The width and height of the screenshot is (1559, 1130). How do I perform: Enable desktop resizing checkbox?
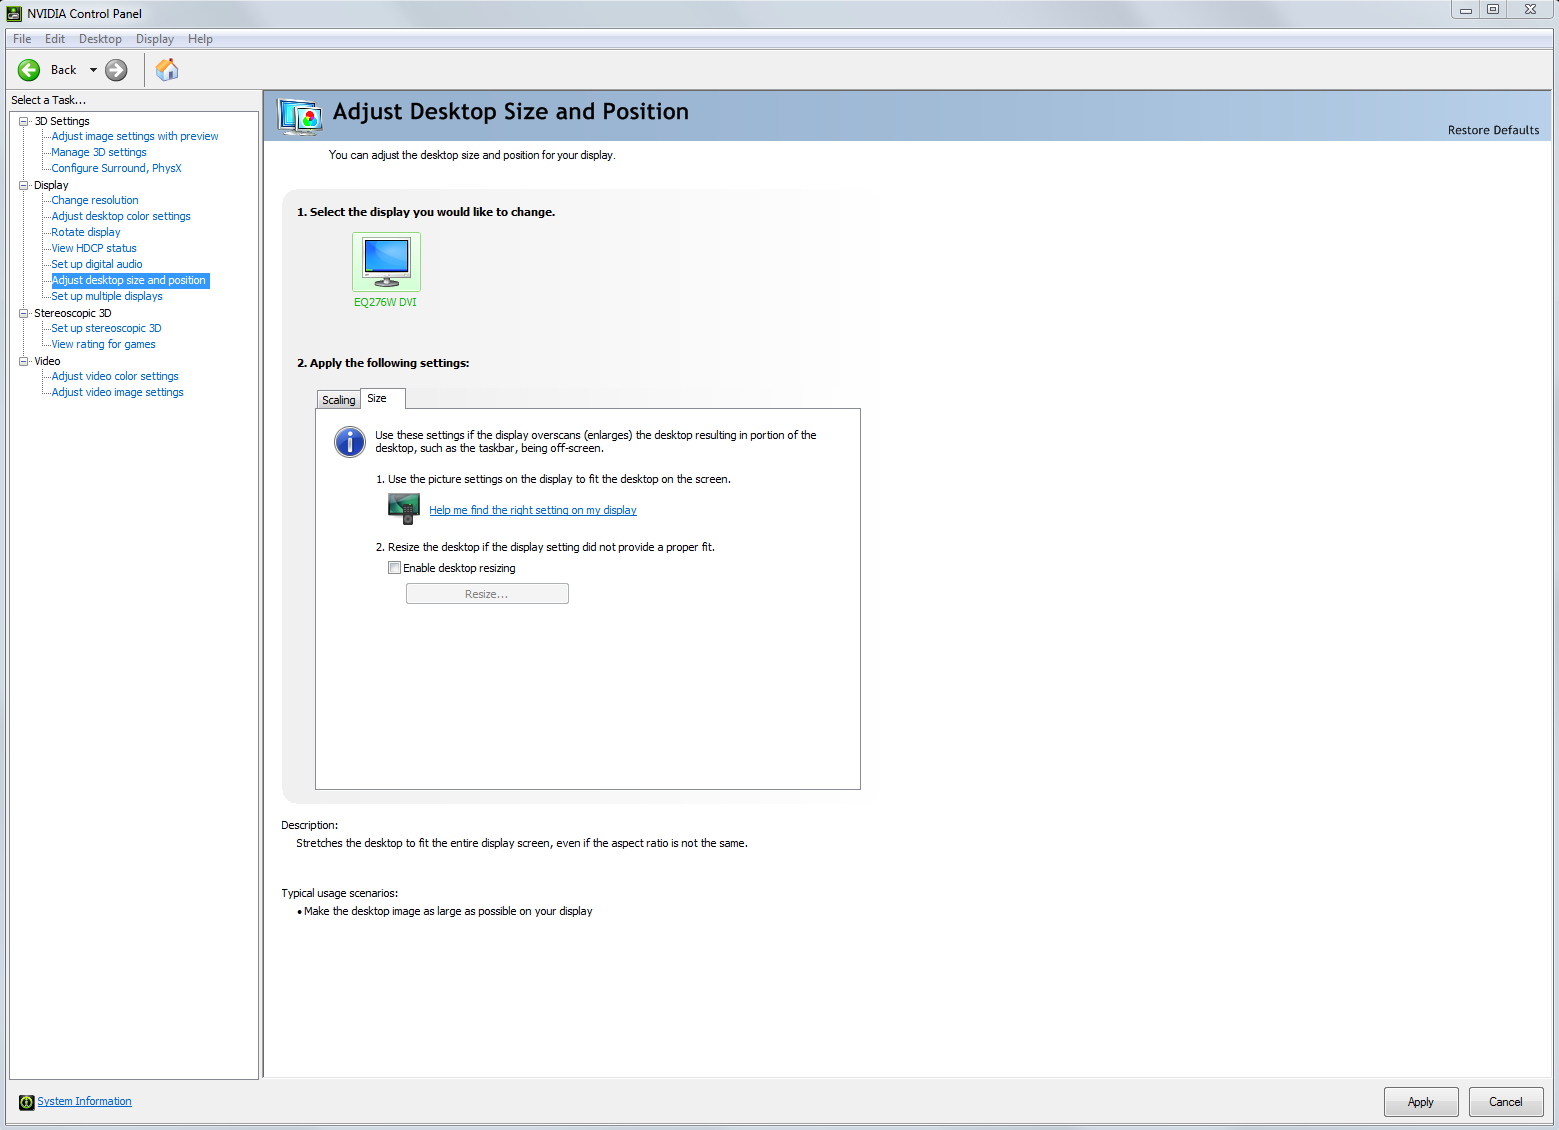(x=395, y=568)
